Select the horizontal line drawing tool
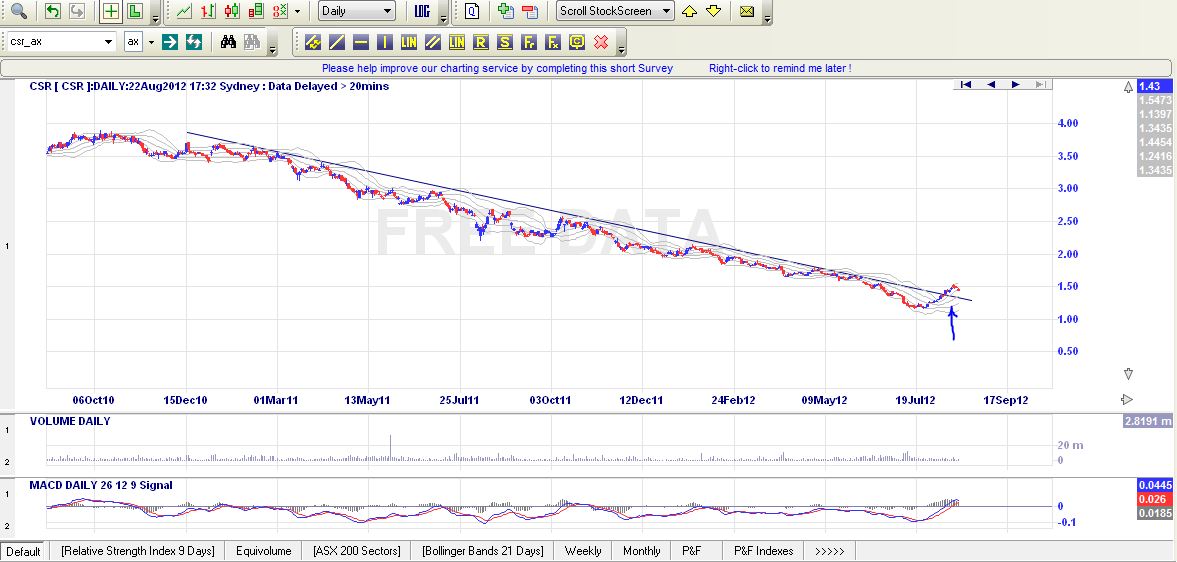Image resolution: width=1177 pixels, height=562 pixels. 361,42
